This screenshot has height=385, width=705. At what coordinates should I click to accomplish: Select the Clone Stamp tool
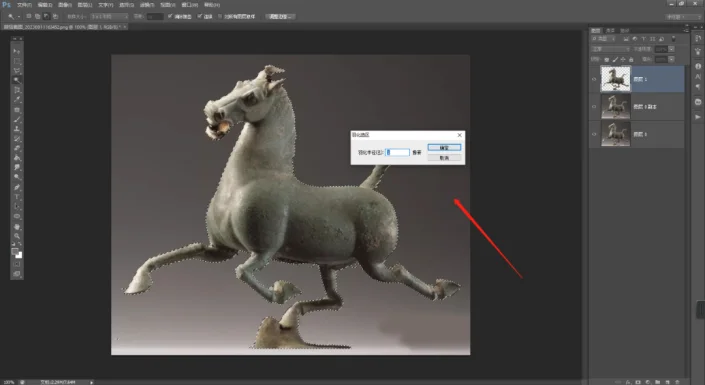(x=17, y=129)
